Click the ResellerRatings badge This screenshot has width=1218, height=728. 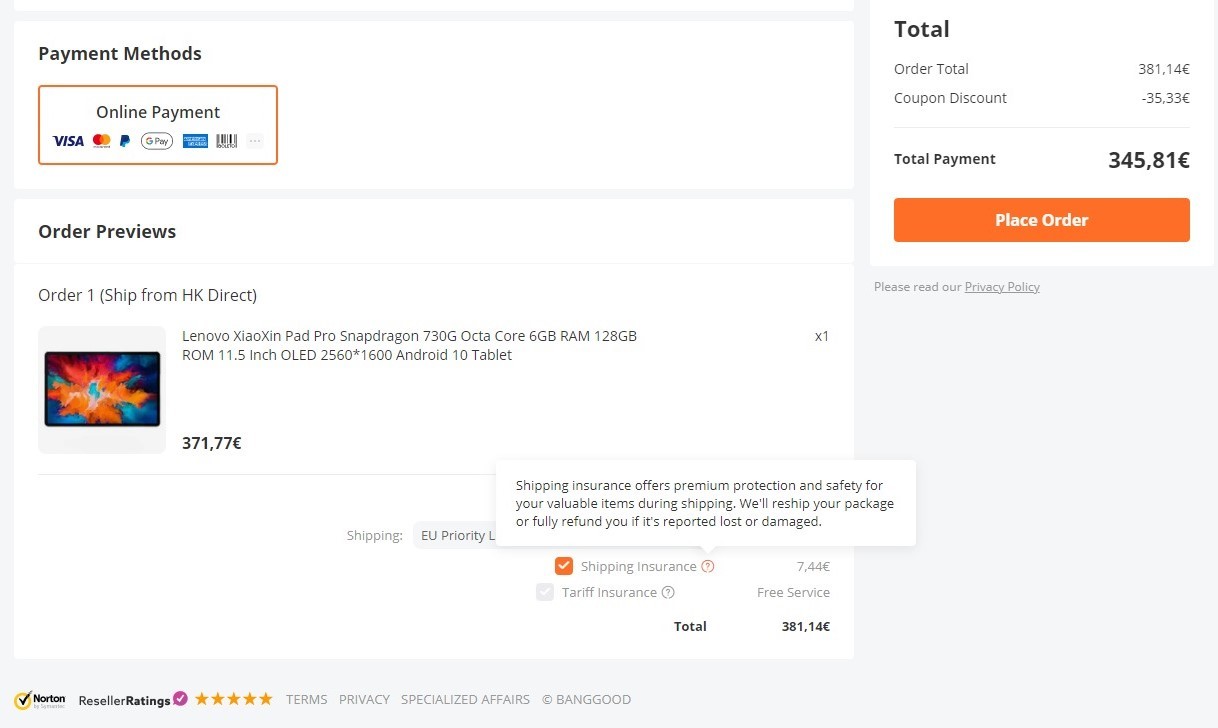pos(133,700)
